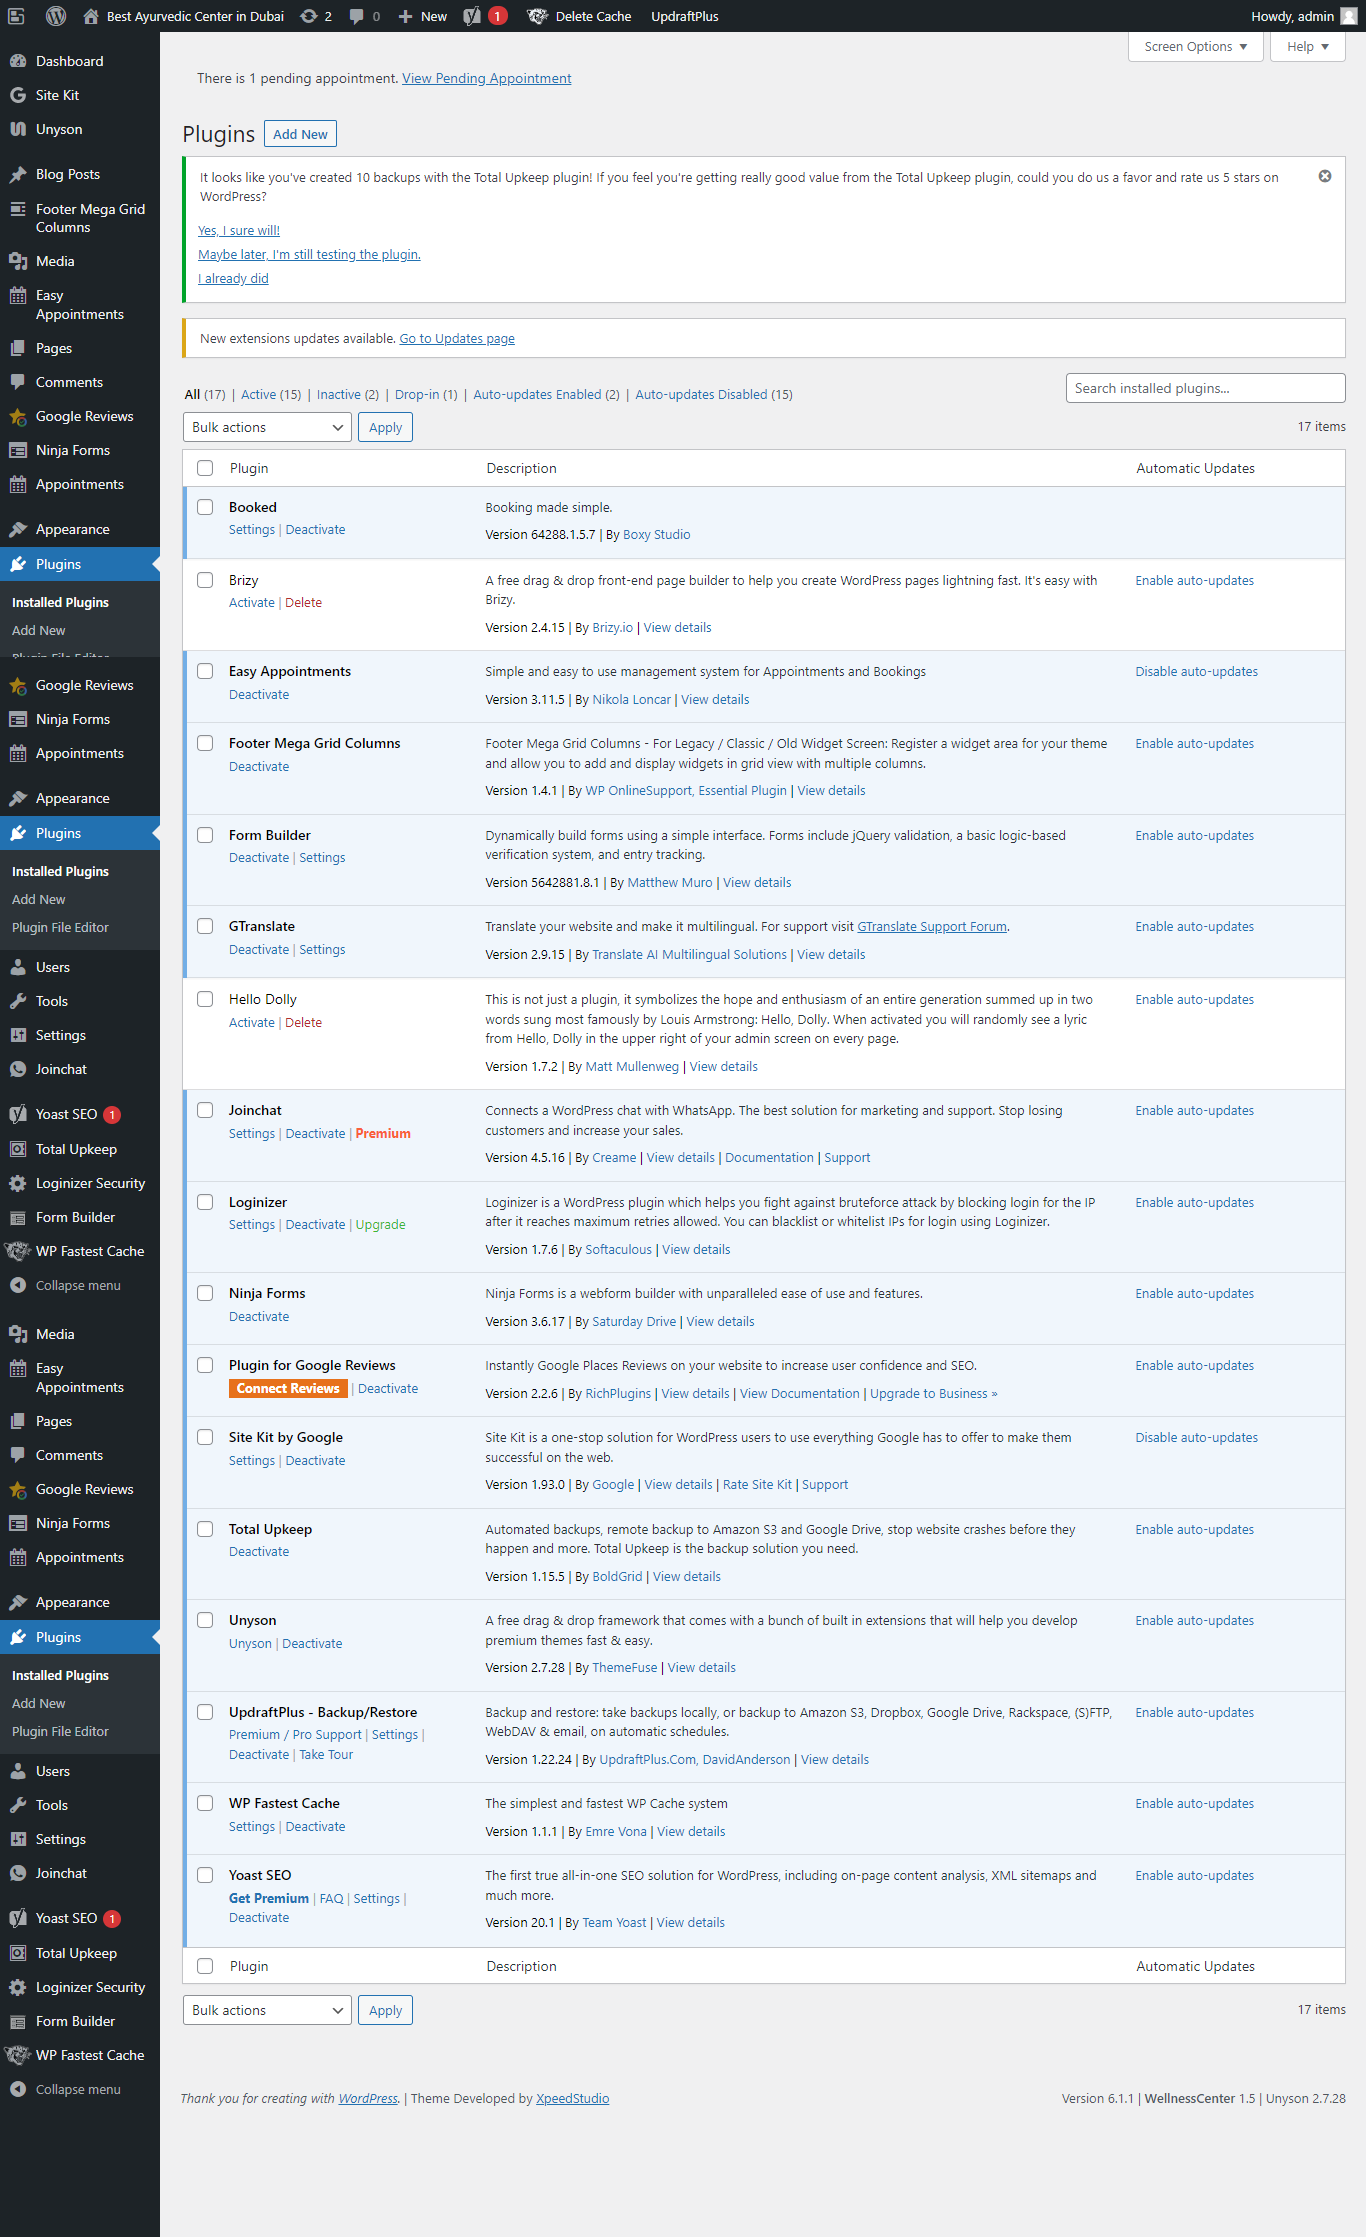Select the Booked plugin checkbox
The image size is (1366, 2238).
[x=205, y=507]
